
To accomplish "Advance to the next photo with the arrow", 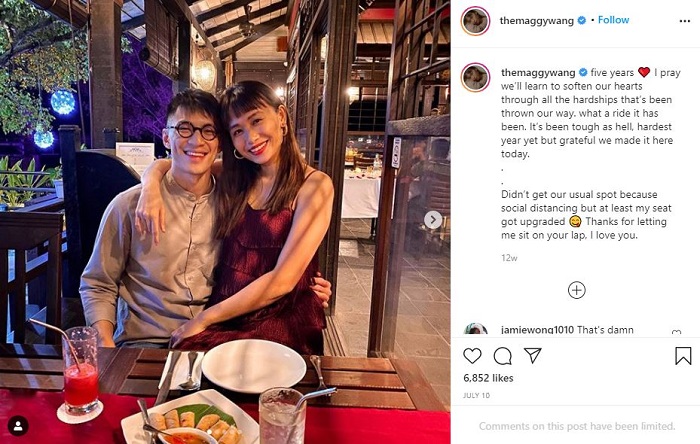I will pyautogui.click(x=433, y=219).
